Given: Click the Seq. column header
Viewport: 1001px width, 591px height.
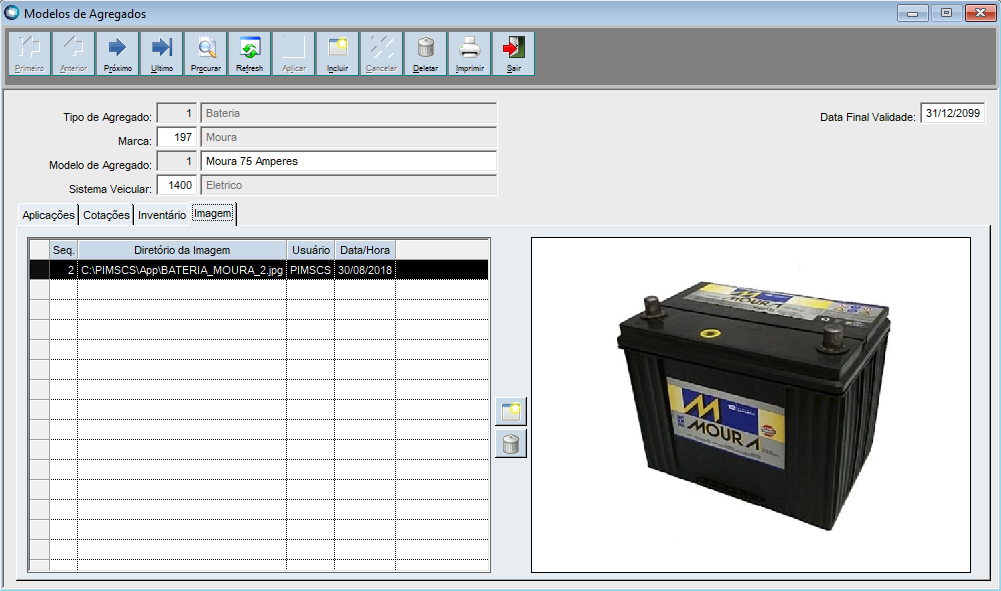Looking at the screenshot, I should pos(64,250).
